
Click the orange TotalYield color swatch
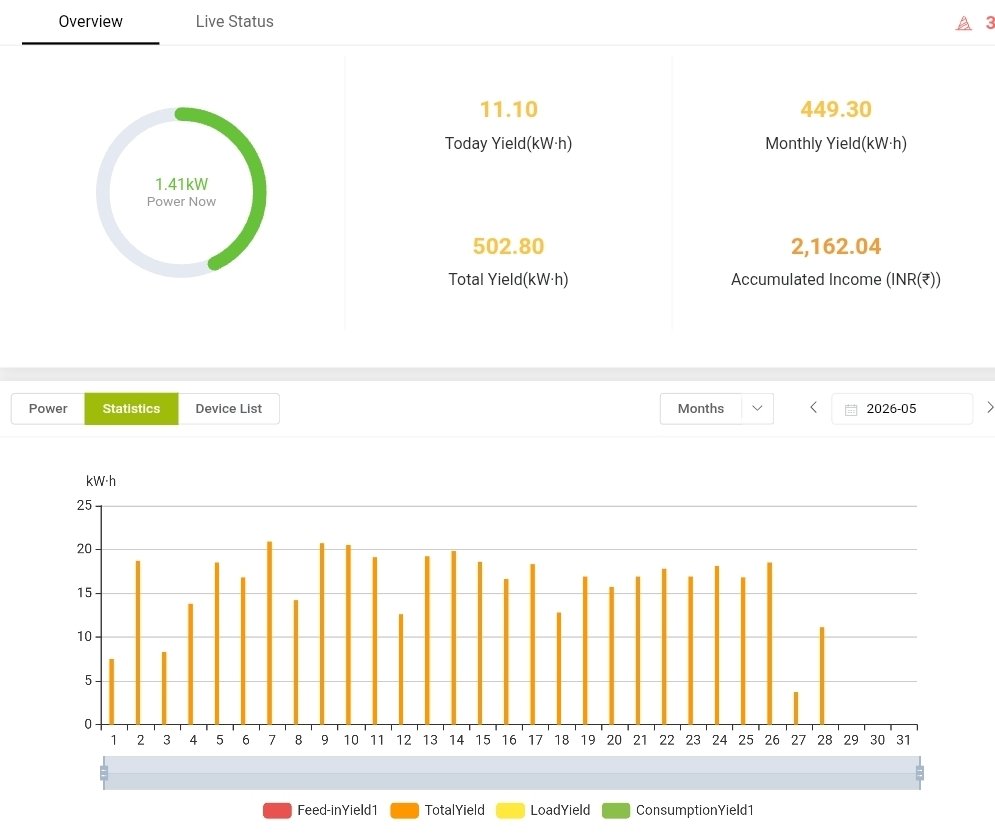coord(405,810)
